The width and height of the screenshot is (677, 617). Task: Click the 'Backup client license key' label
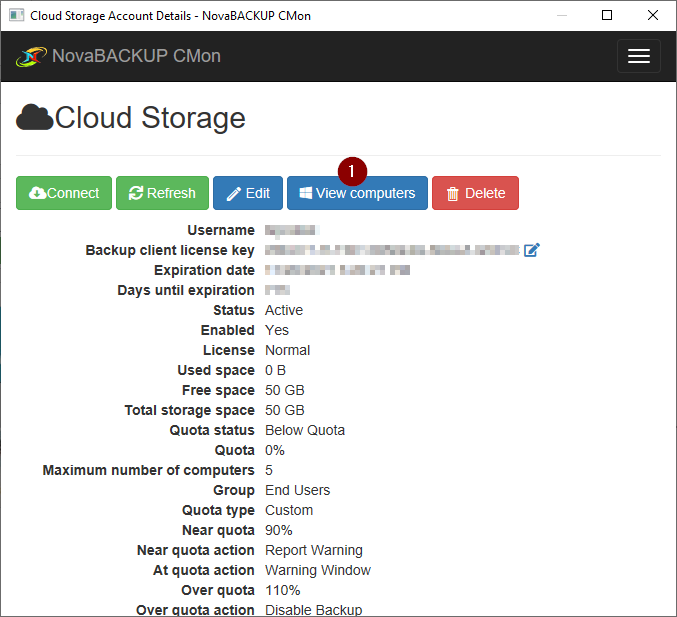click(170, 250)
